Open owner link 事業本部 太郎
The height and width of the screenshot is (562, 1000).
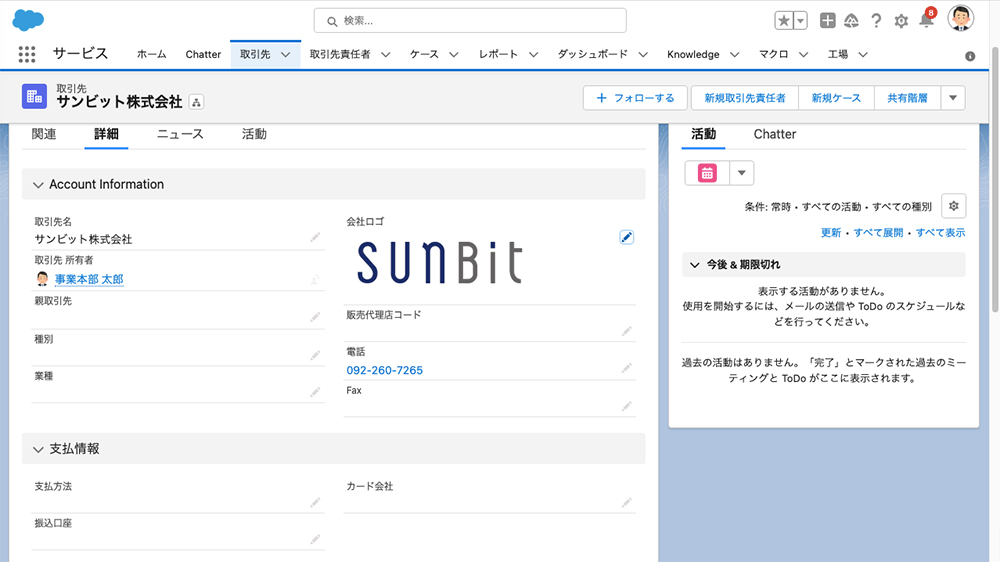point(89,279)
